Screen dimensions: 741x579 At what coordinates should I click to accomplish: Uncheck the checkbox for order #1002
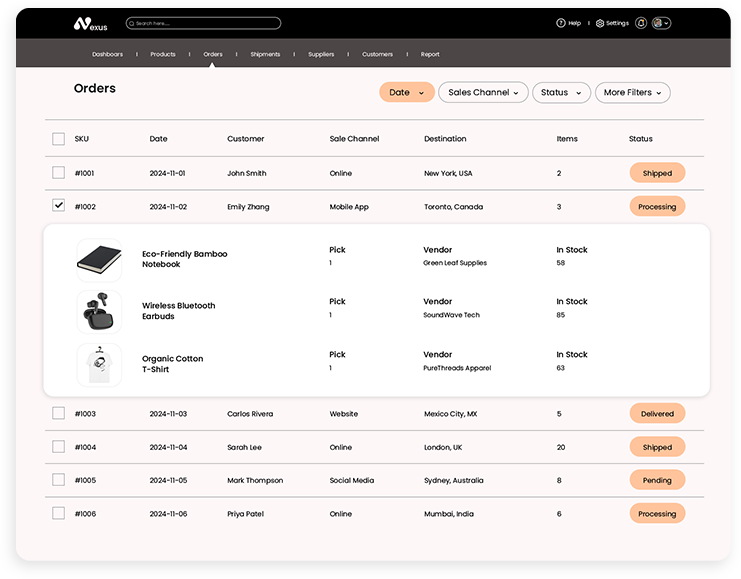tap(58, 206)
